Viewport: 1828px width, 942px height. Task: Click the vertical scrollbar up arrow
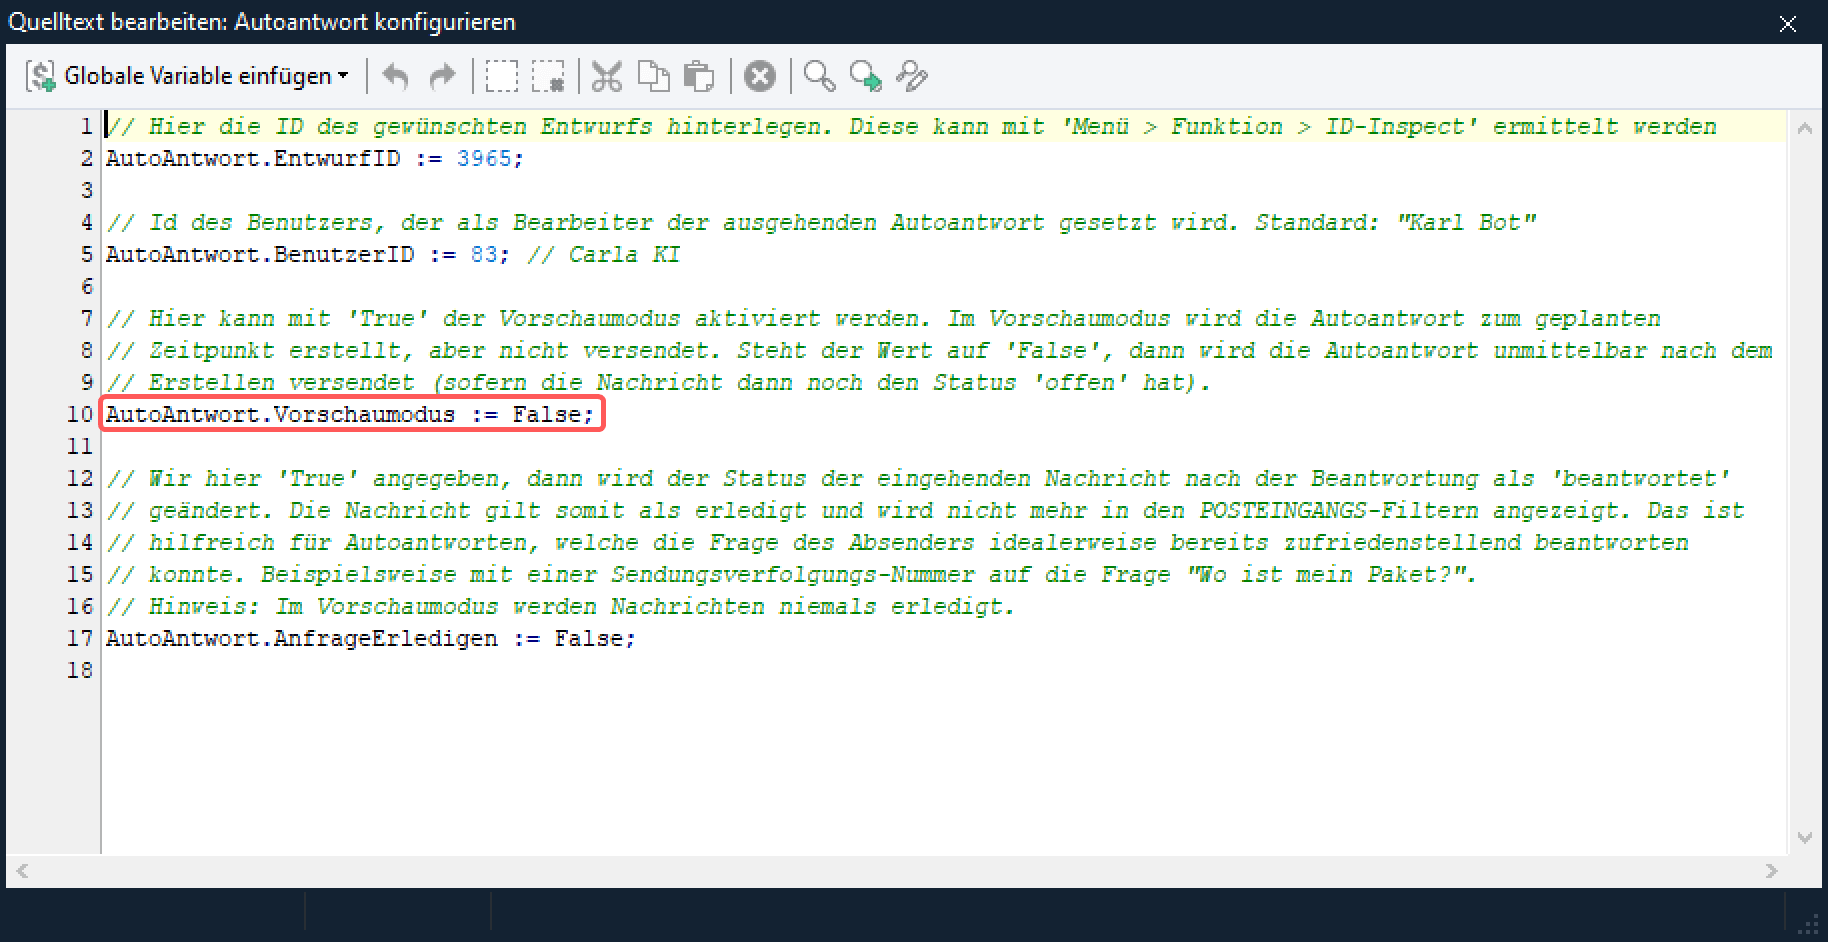coord(1804,129)
